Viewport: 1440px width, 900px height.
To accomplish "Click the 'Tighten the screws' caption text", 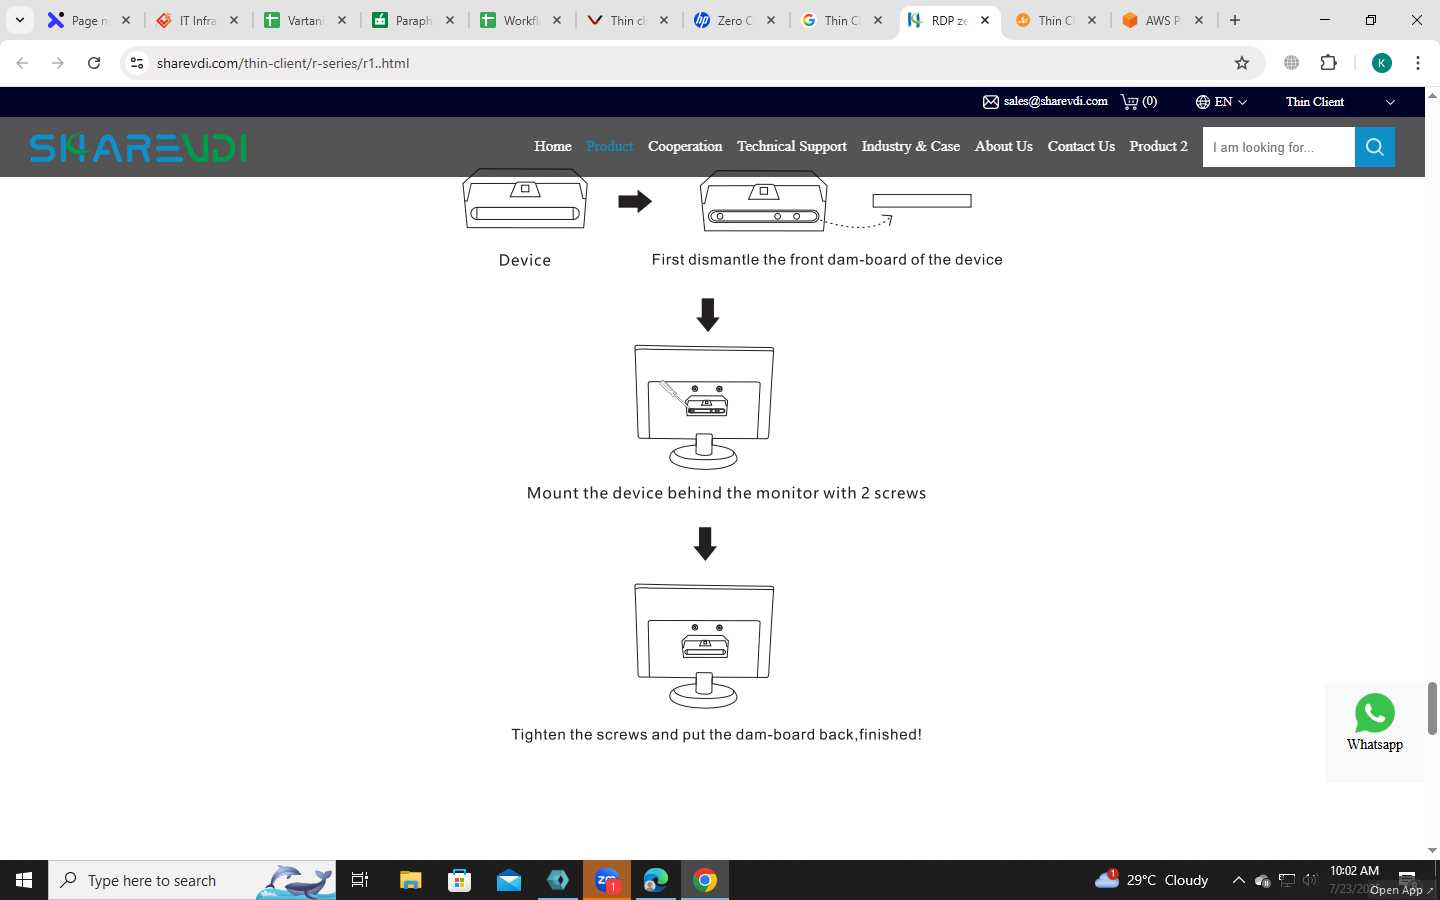I will tap(716, 734).
